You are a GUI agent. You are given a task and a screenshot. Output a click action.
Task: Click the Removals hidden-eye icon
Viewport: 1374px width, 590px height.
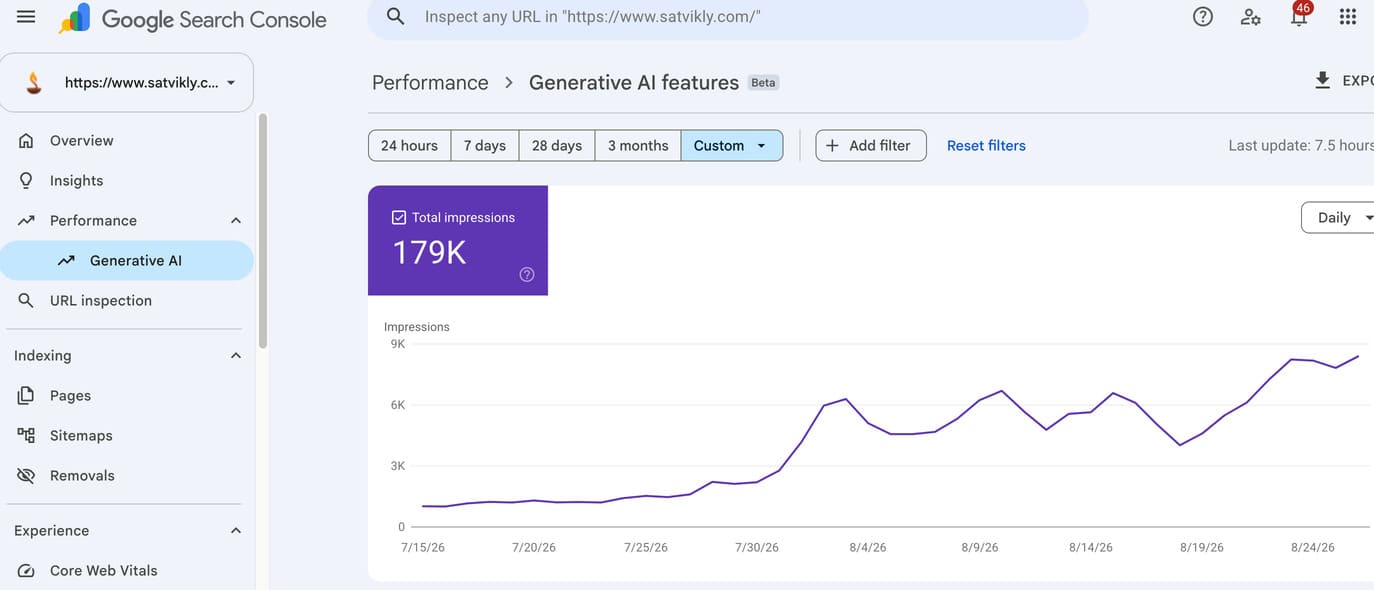[27, 475]
